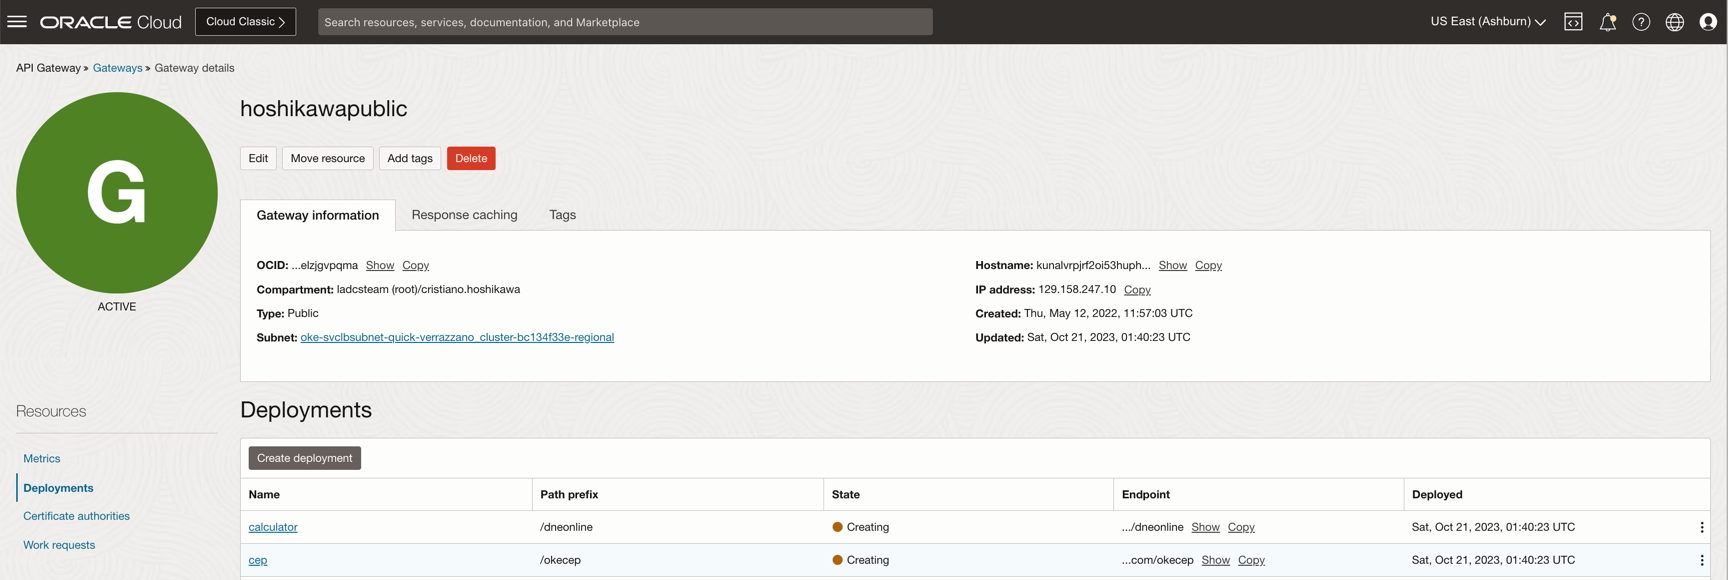Image resolution: width=1728 pixels, height=580 pixels.
Task: Open actions menu for calculator deployment
Action: 1701,527
